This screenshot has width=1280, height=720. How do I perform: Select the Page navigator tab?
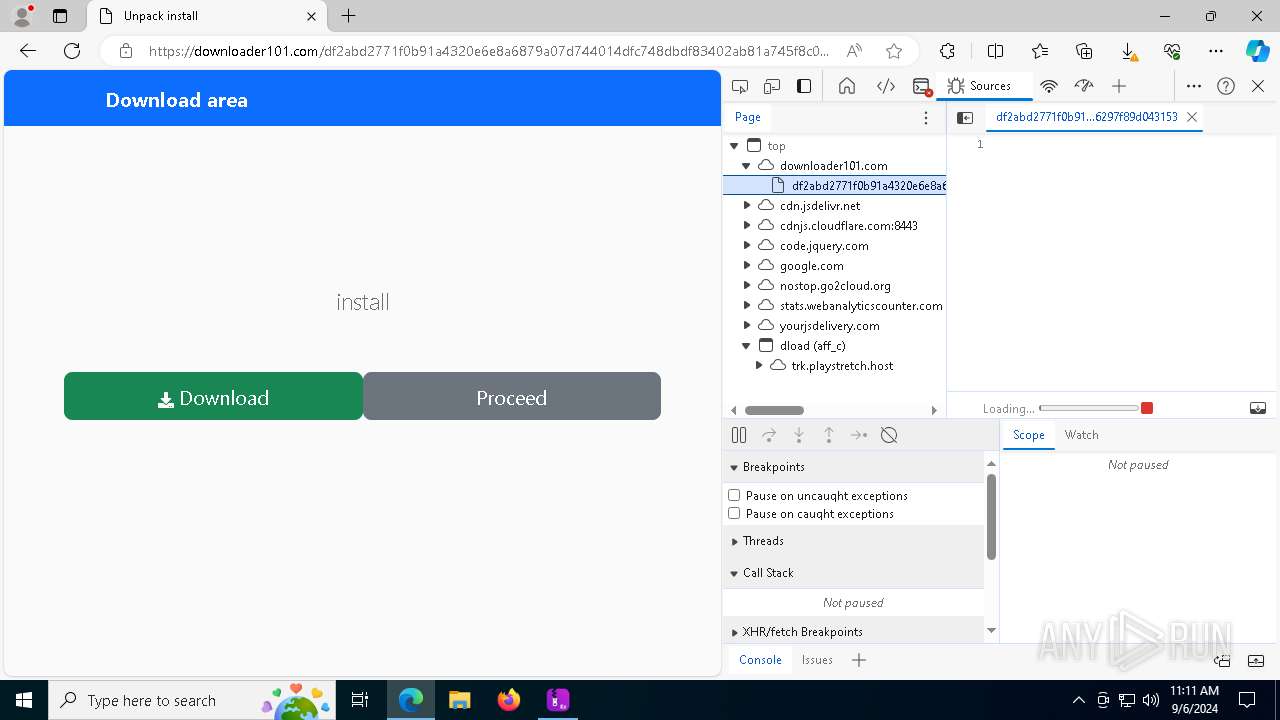point(748,117)
